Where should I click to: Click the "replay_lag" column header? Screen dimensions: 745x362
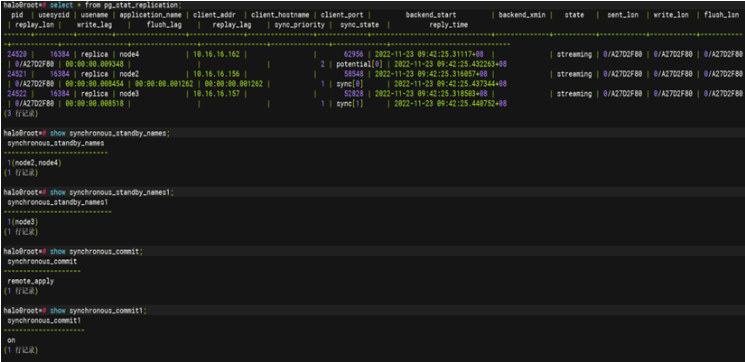(x=232, y=25)
